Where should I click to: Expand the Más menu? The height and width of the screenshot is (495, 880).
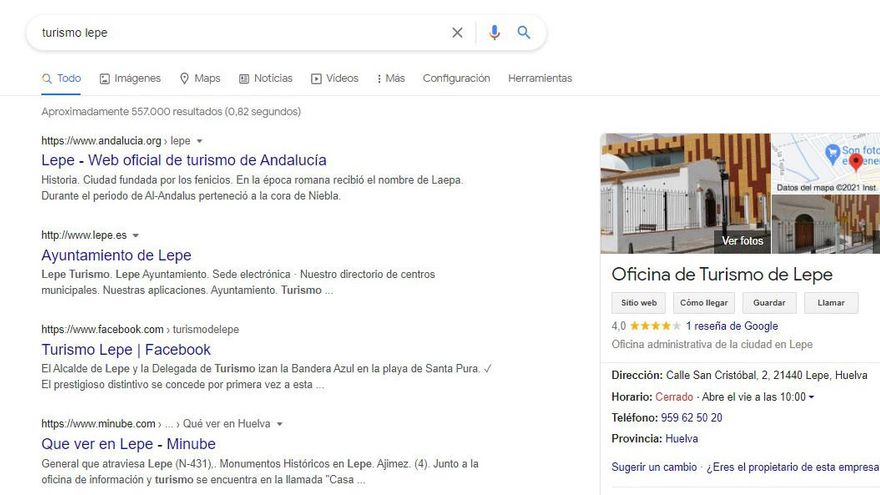click(x=391, y=79)
